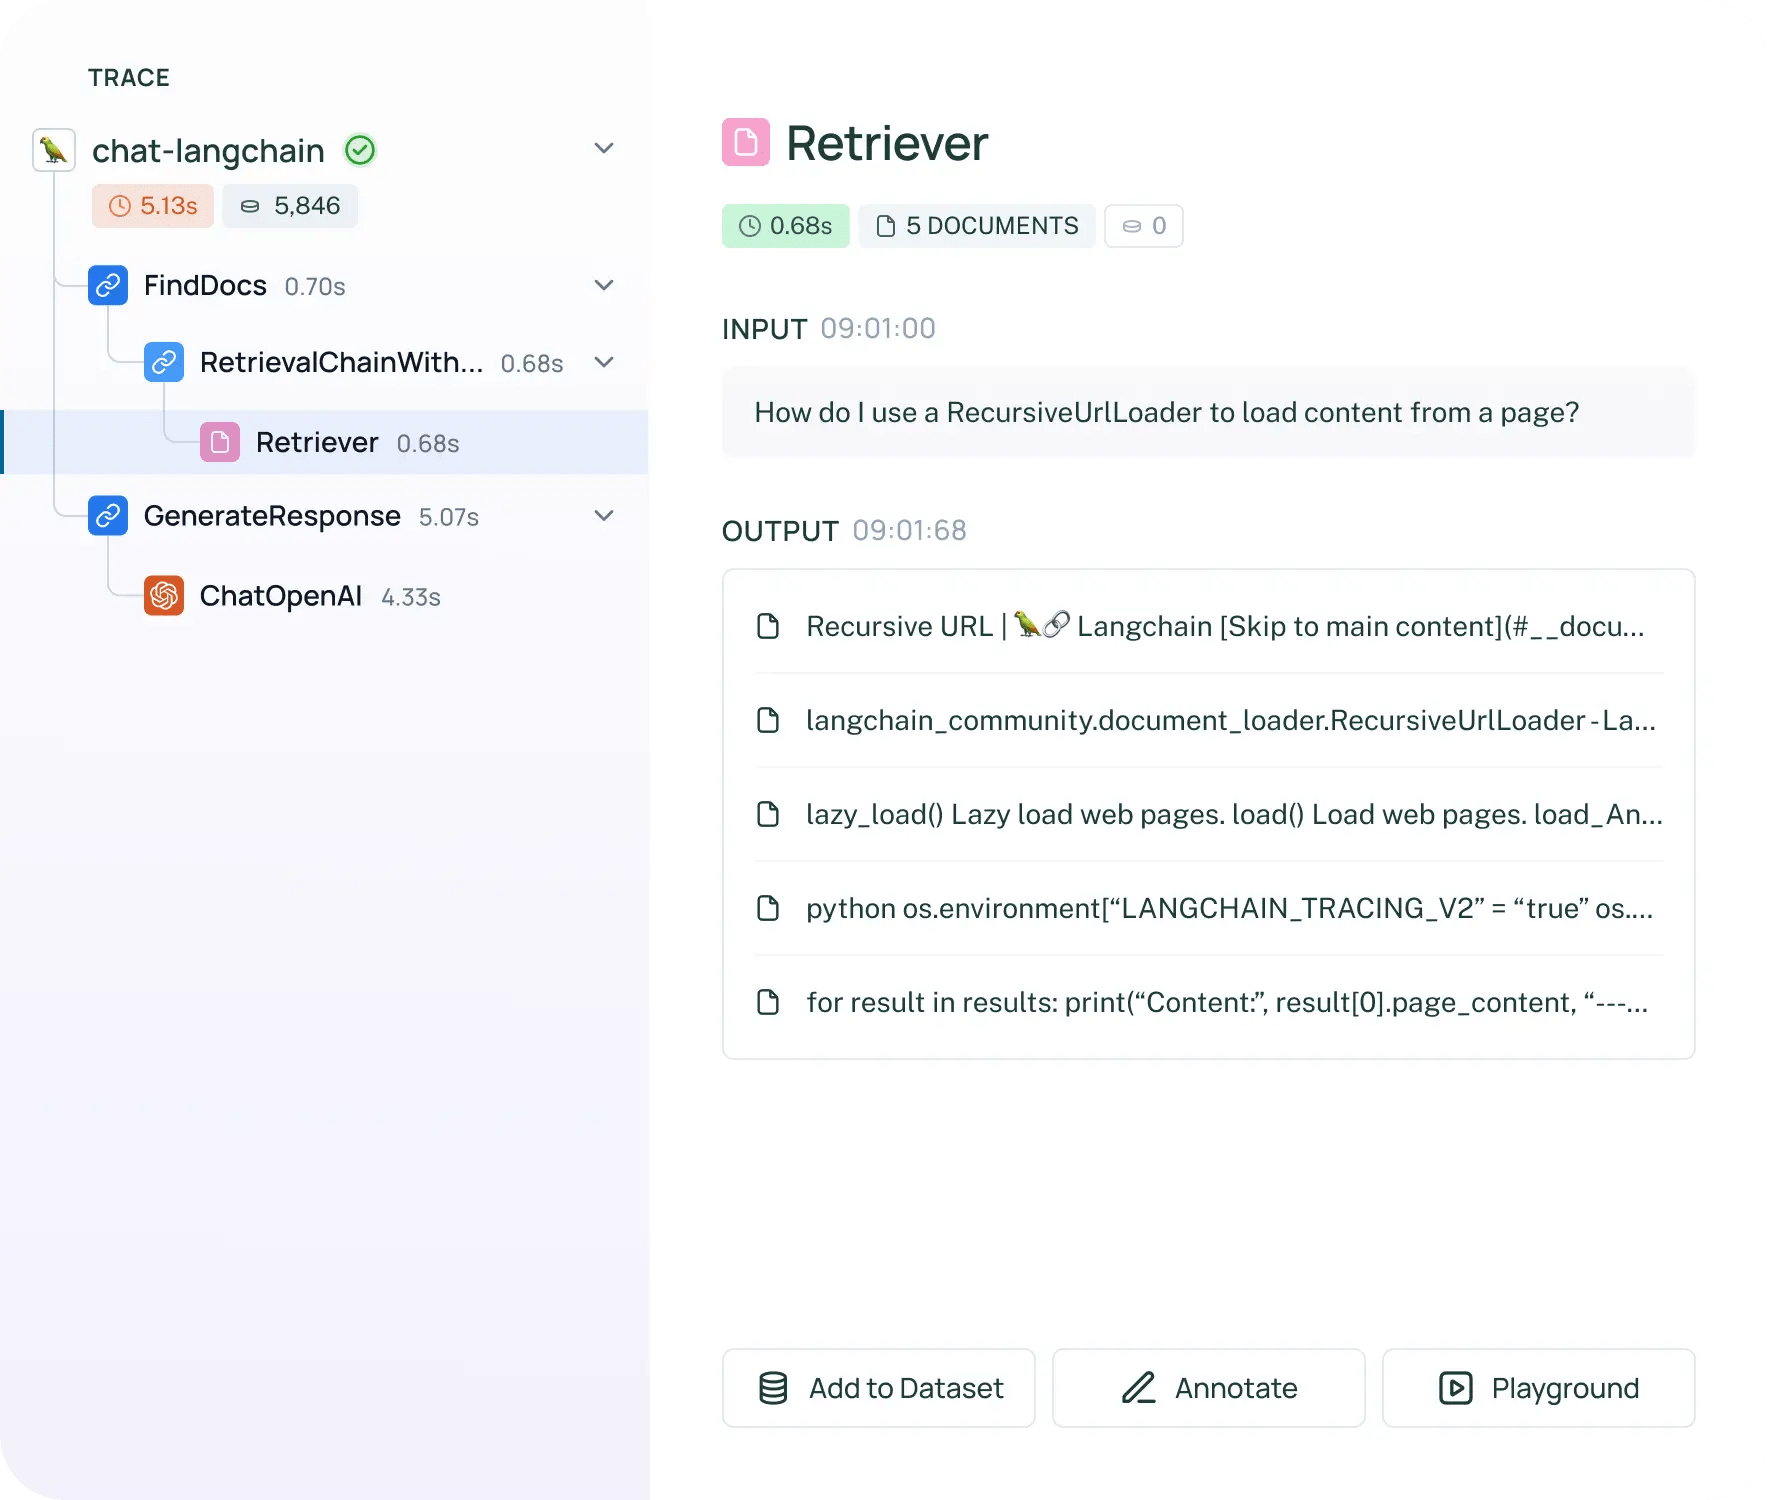This screenshot has height=1500, width=1768.
Task: Click the clock icon in 0.68s badge
Action: [750, 226]
